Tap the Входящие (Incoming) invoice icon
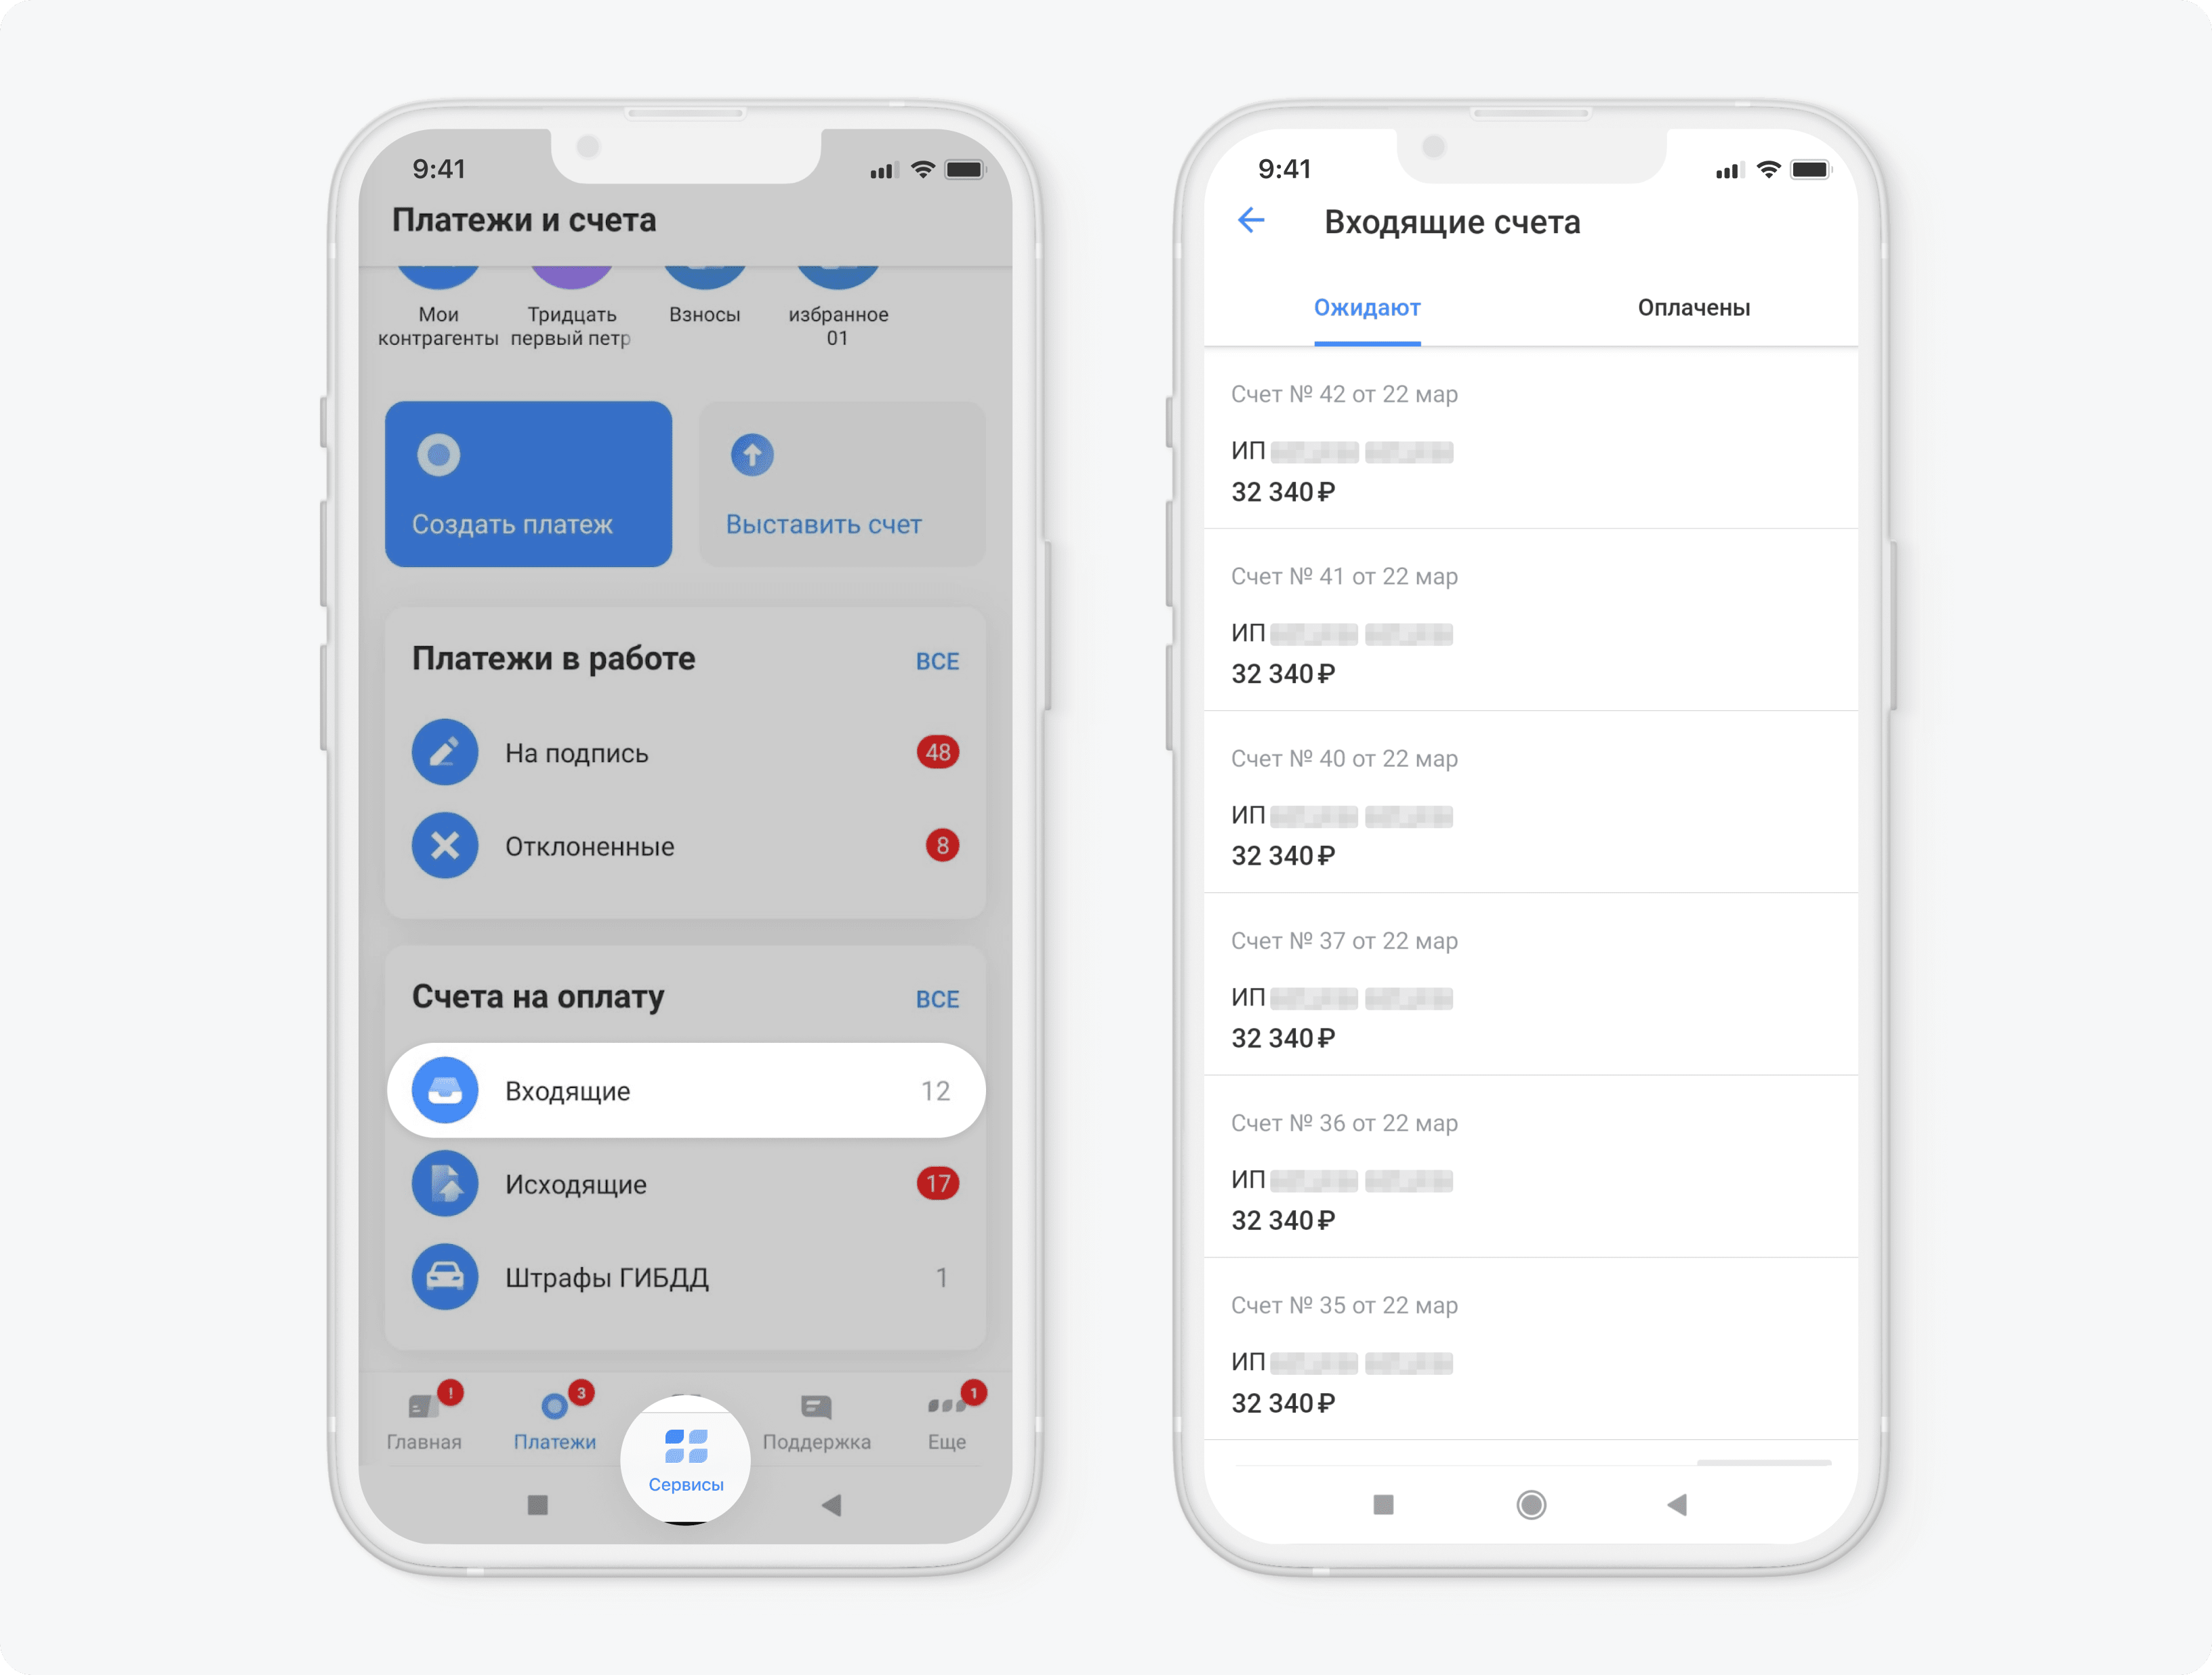2212x1675 pixels. click(445, 1089)
